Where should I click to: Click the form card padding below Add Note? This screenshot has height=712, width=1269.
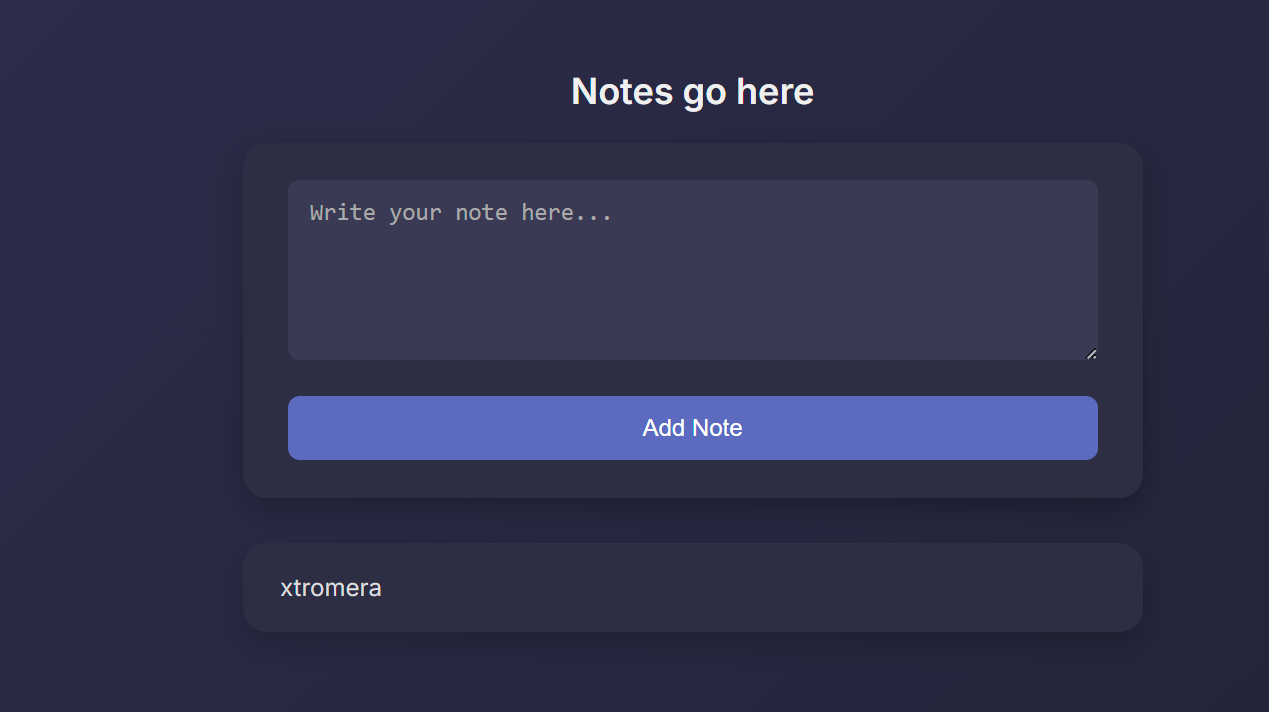pyautogui.click(x=692, y=479)
